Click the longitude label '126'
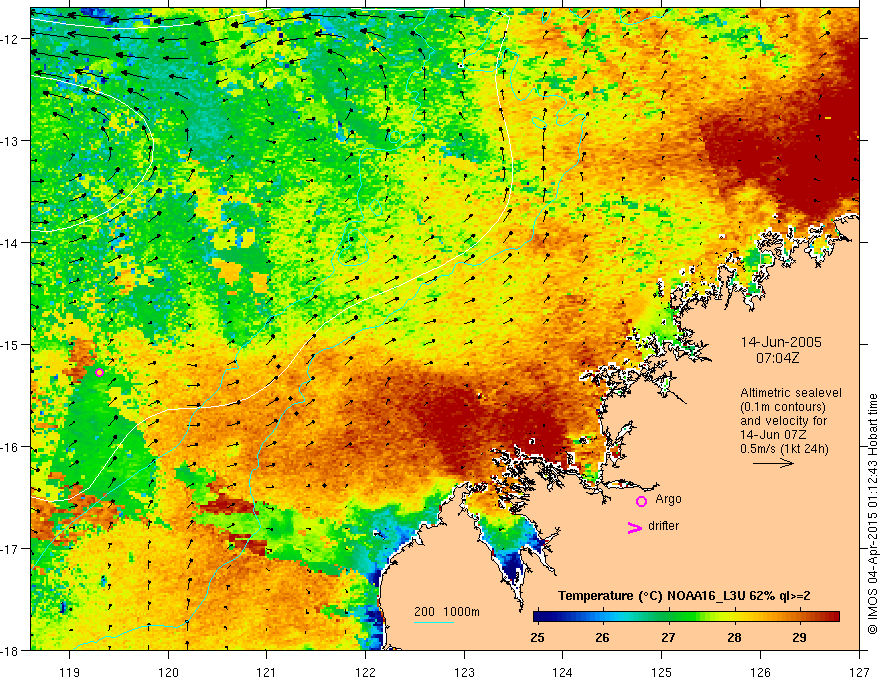The height and width of the screenshot is (680, 880). pyautogui.click(x=760, y=672)
